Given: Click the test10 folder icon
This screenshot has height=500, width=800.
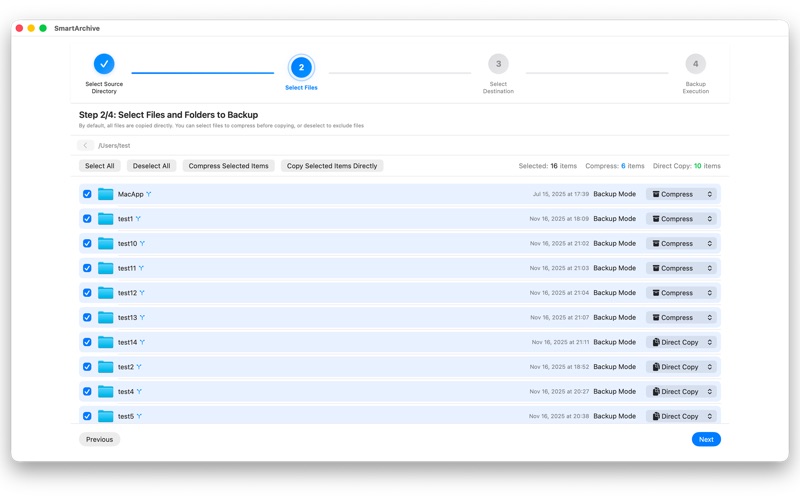Looking at the screenshot, I should click(106, 243).
